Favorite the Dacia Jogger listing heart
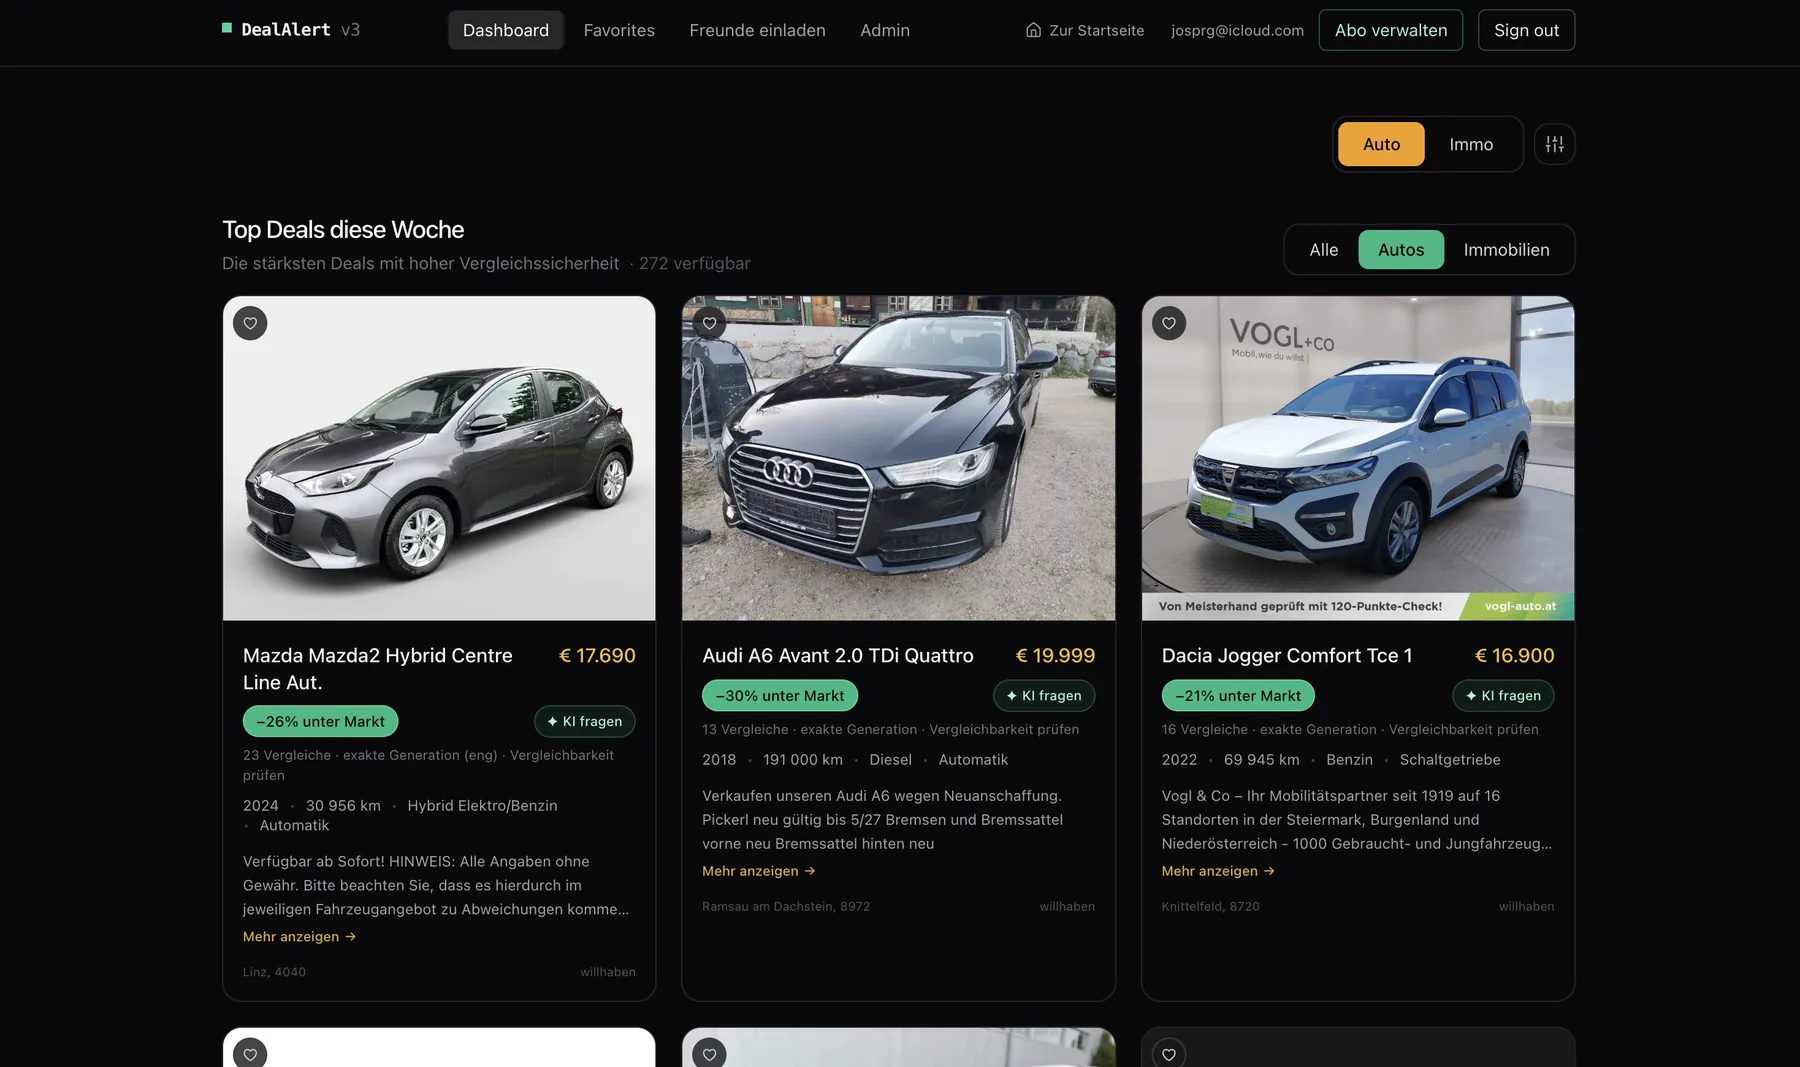The width and height of the screenshot is (1800, 1067). click(1169, 323)
